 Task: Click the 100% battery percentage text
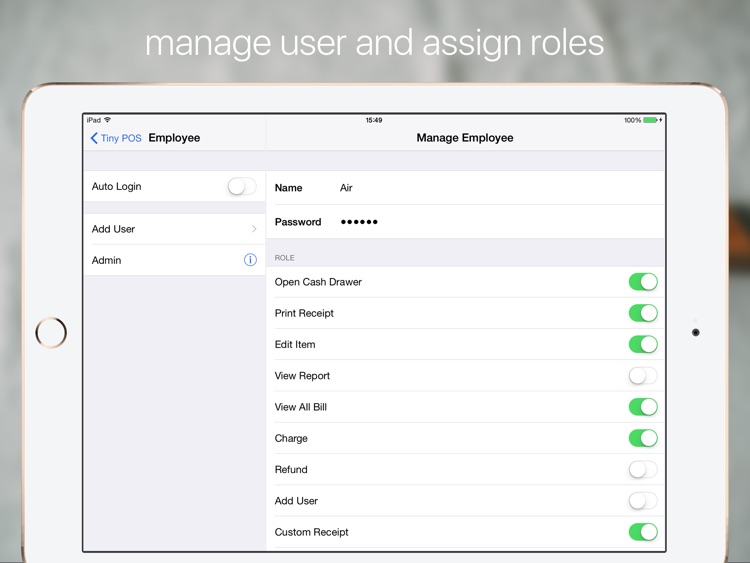(632, 120)
